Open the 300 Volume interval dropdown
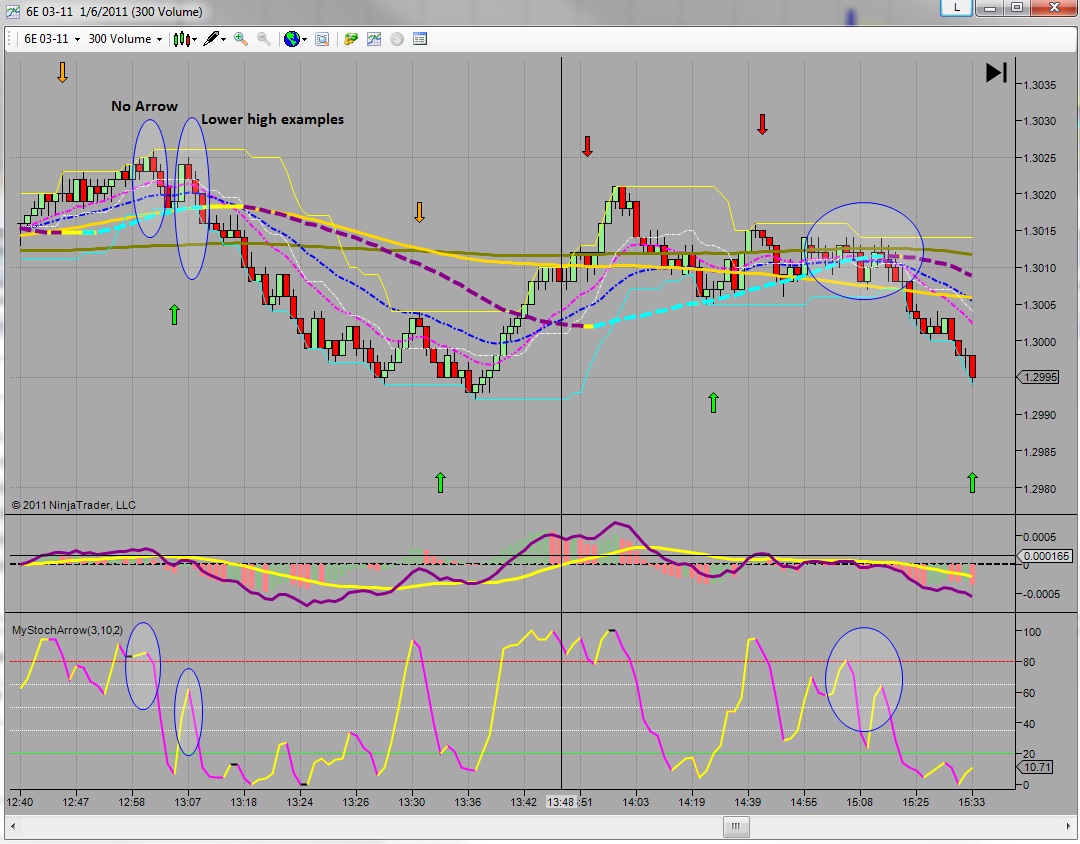 click(x=125, y=39)
